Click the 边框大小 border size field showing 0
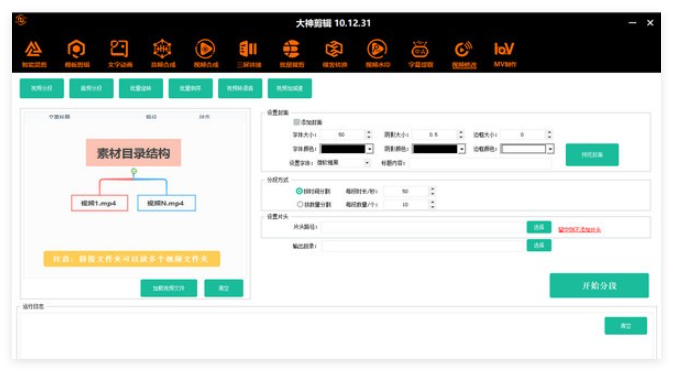Image resolution: width=673 pixels, height=371 pixels. pos(523,135)
